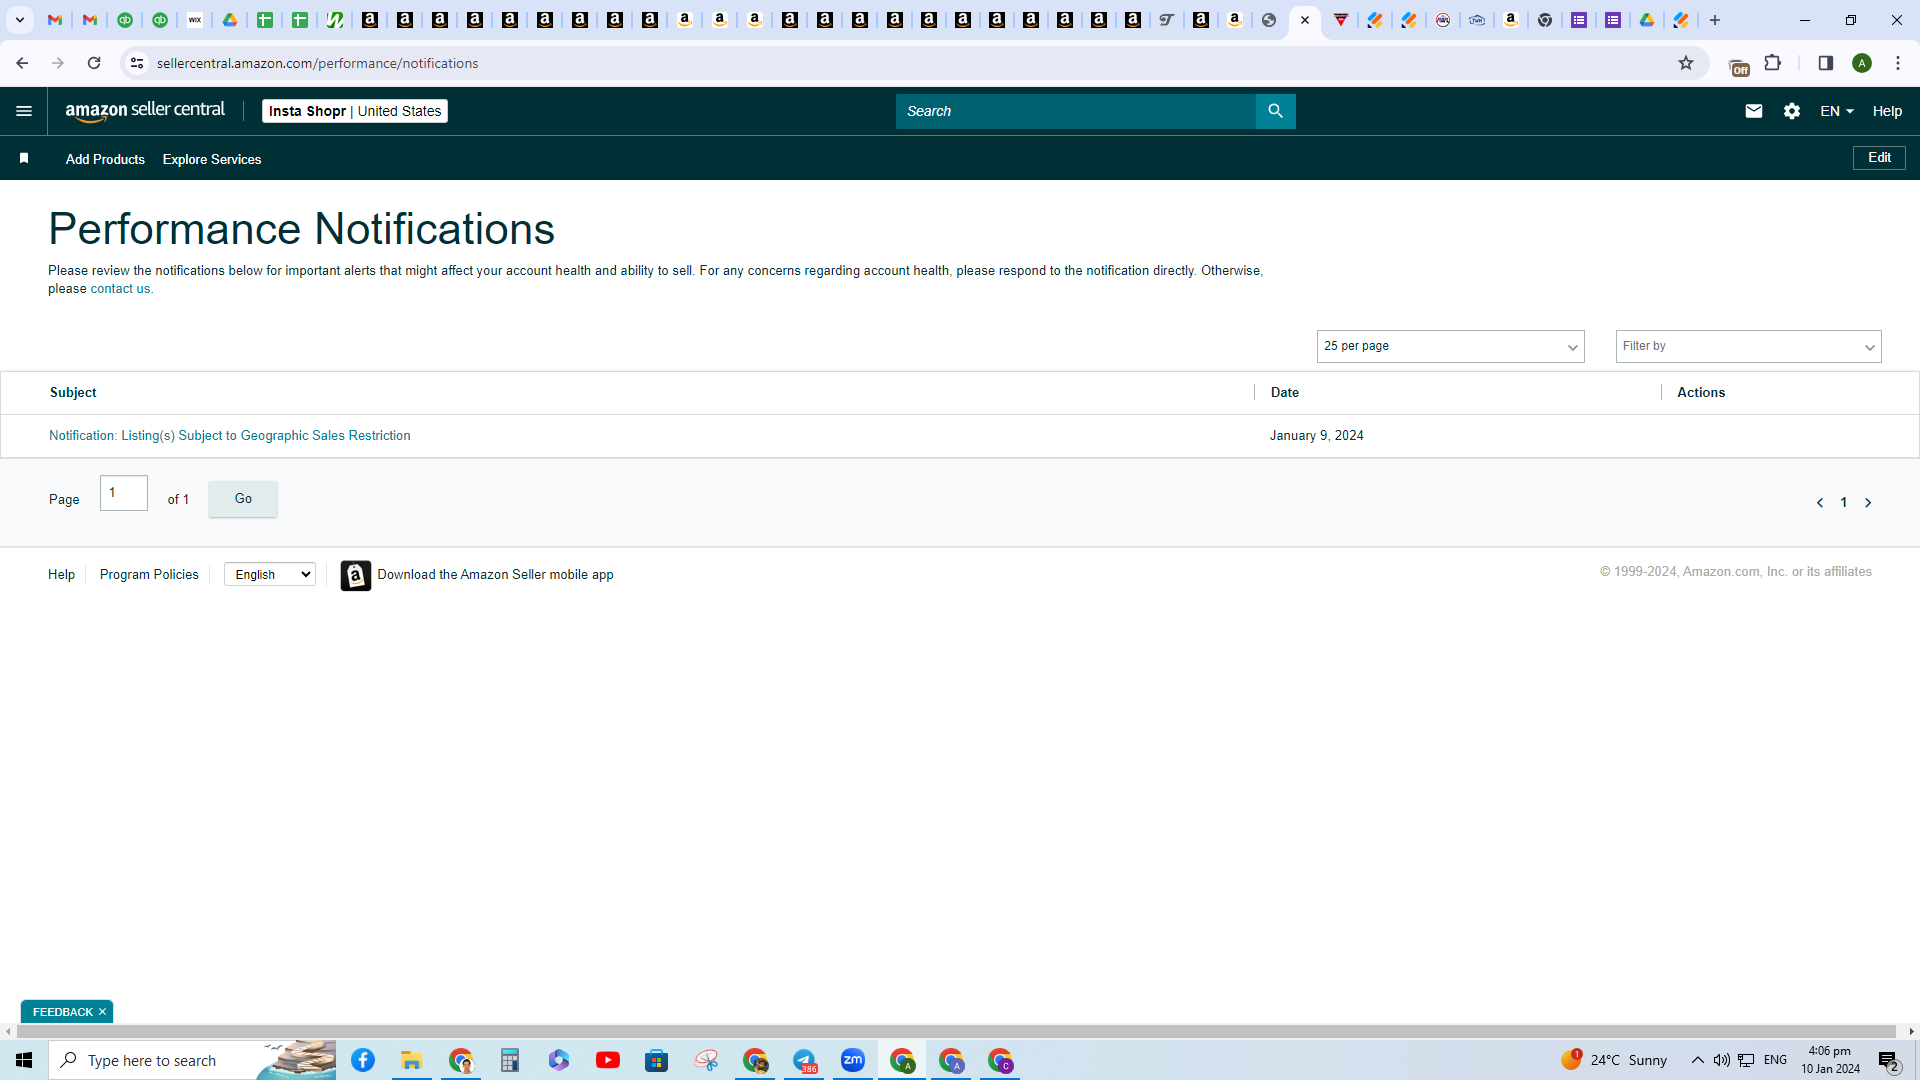Open Help in the top header
This screenshot has width=1920, height=1080.
[1887, 111]
